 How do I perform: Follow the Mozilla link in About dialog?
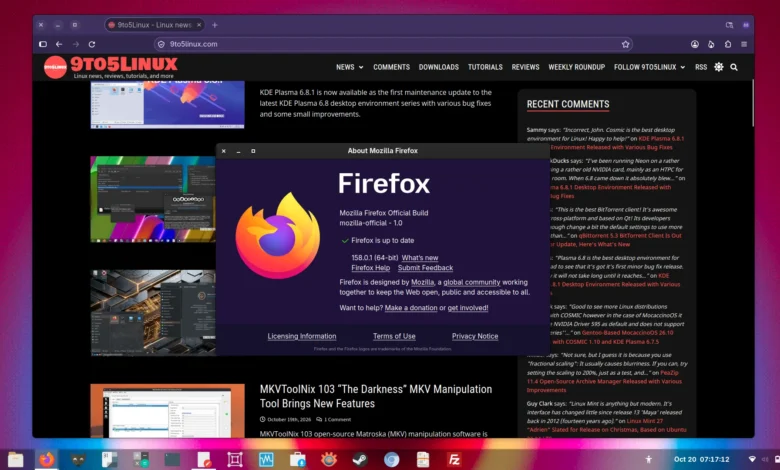pyautogui.click(x=422, y=282)
